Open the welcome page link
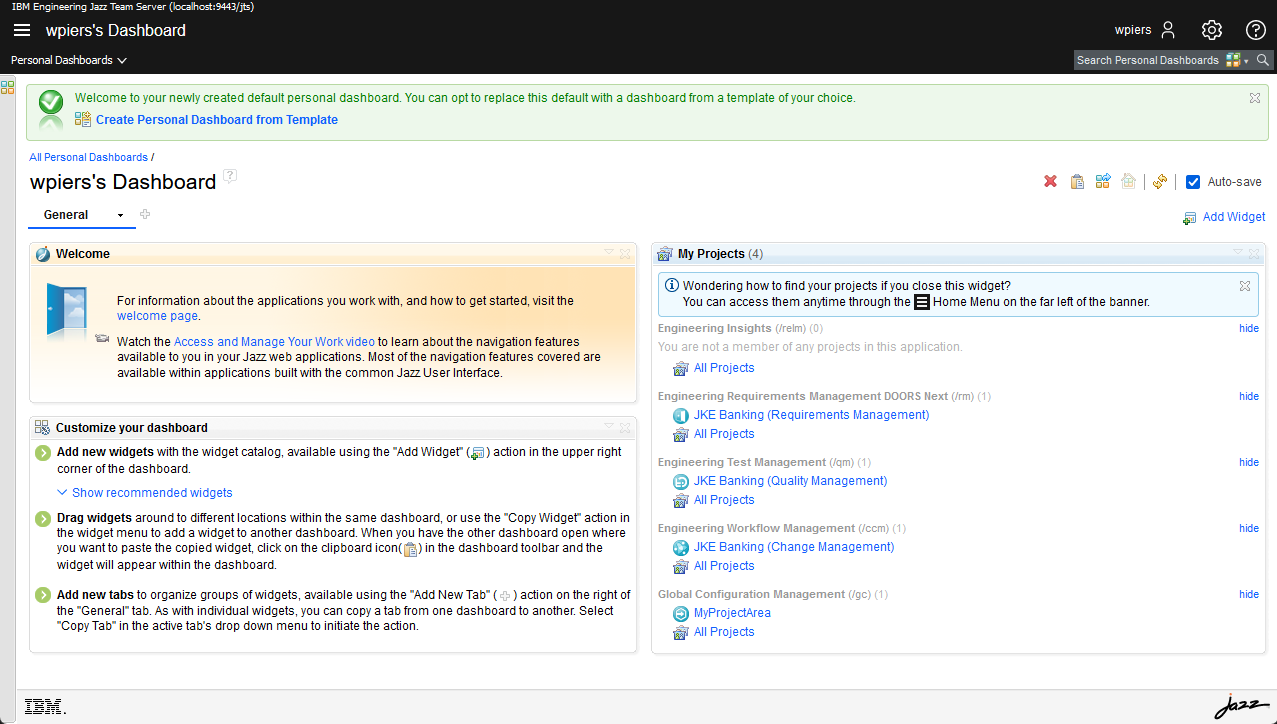 tap(157, 316)
